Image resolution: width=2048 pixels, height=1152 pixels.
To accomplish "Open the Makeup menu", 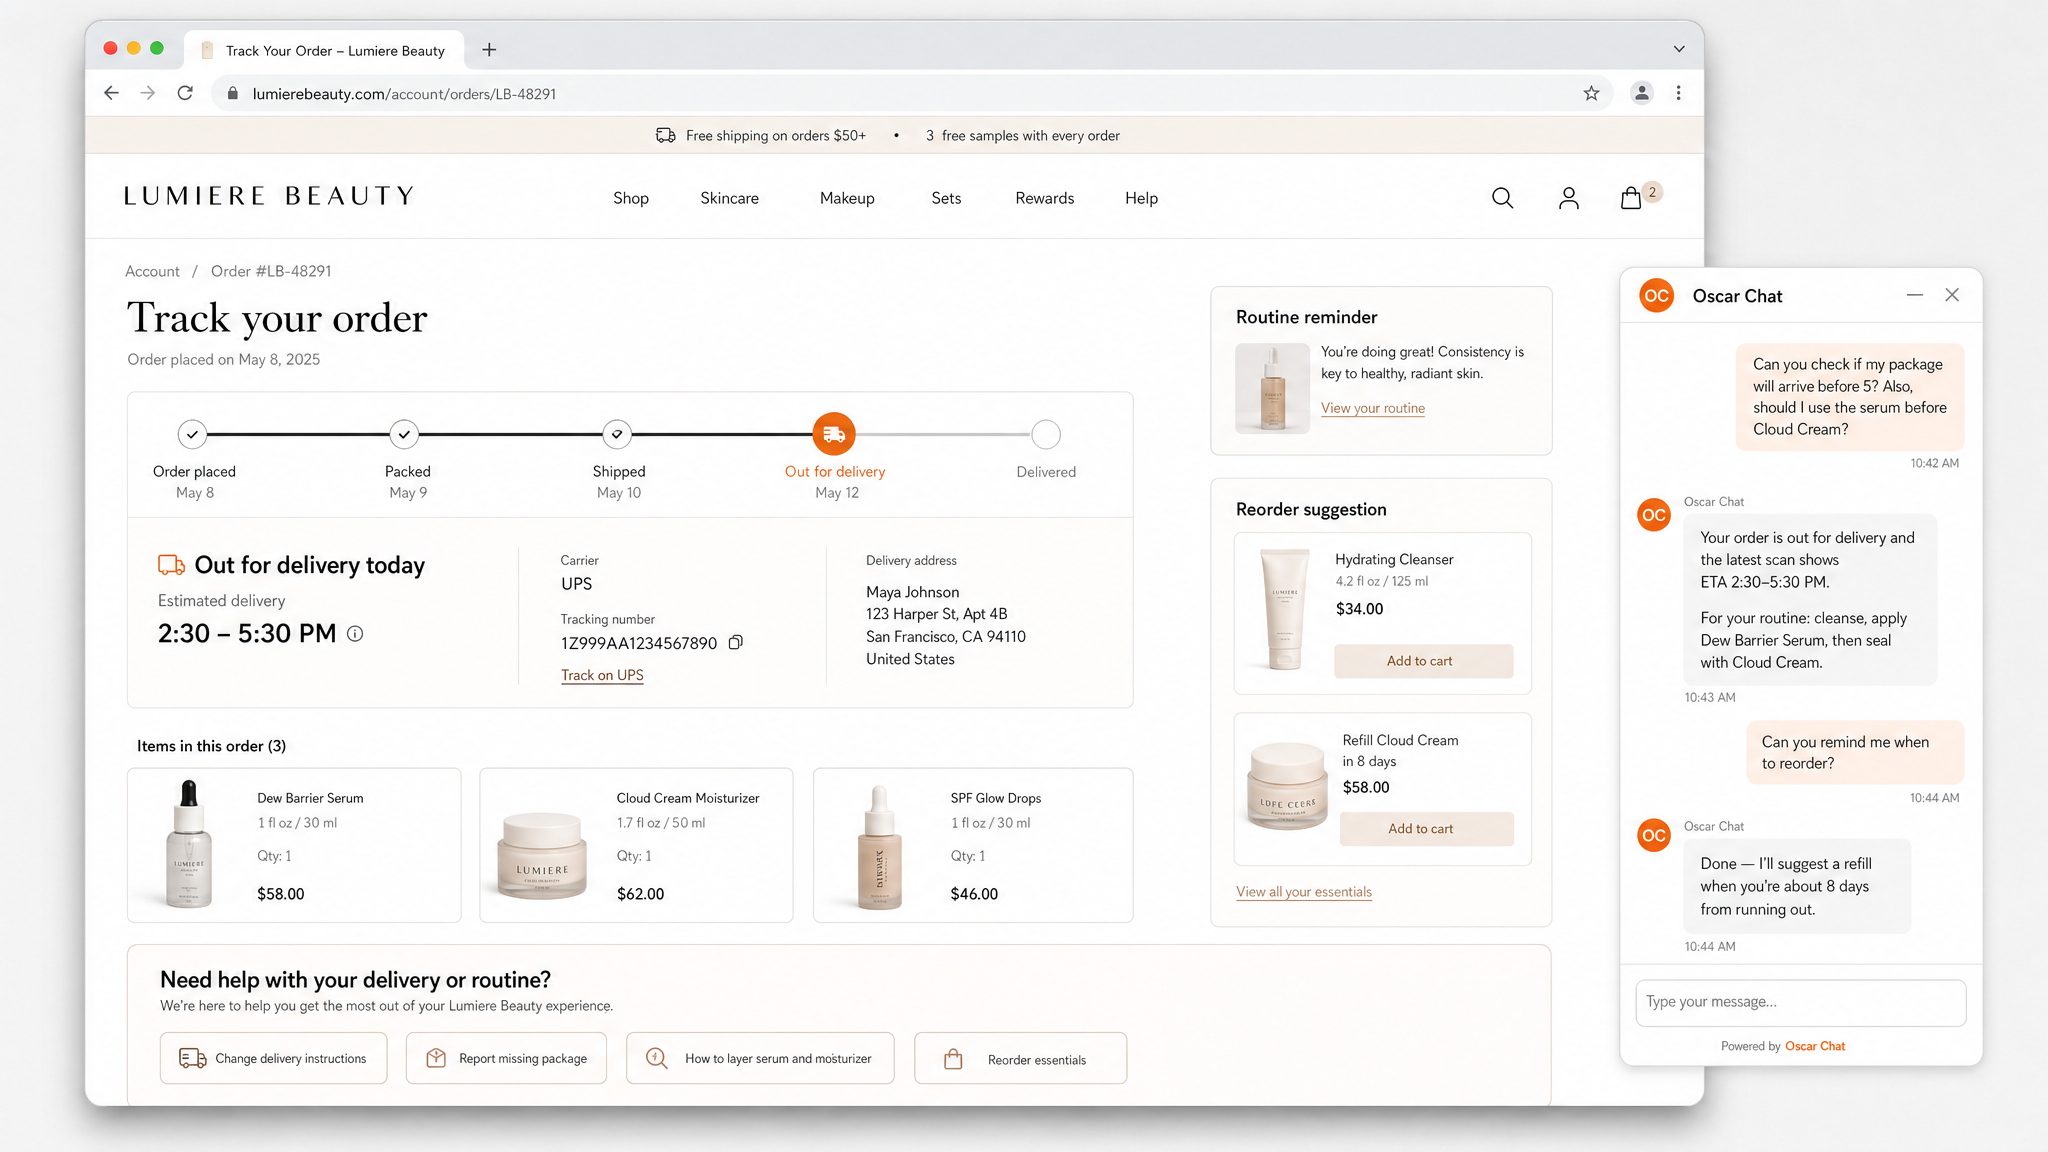I will pyautogui.click(x=847, y=198).
